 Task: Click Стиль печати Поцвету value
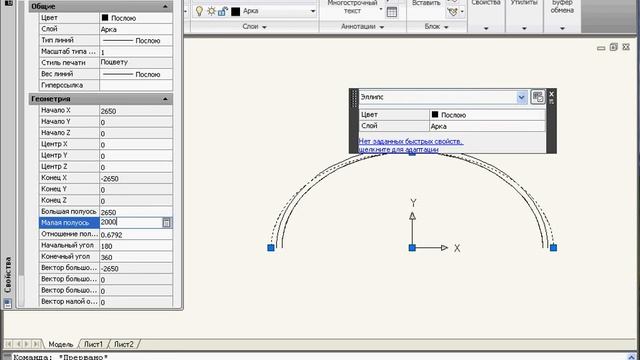[x=136, y=62]
